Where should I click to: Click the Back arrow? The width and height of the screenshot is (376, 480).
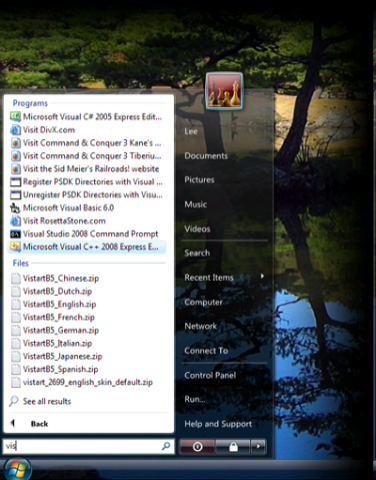(13, 423)
